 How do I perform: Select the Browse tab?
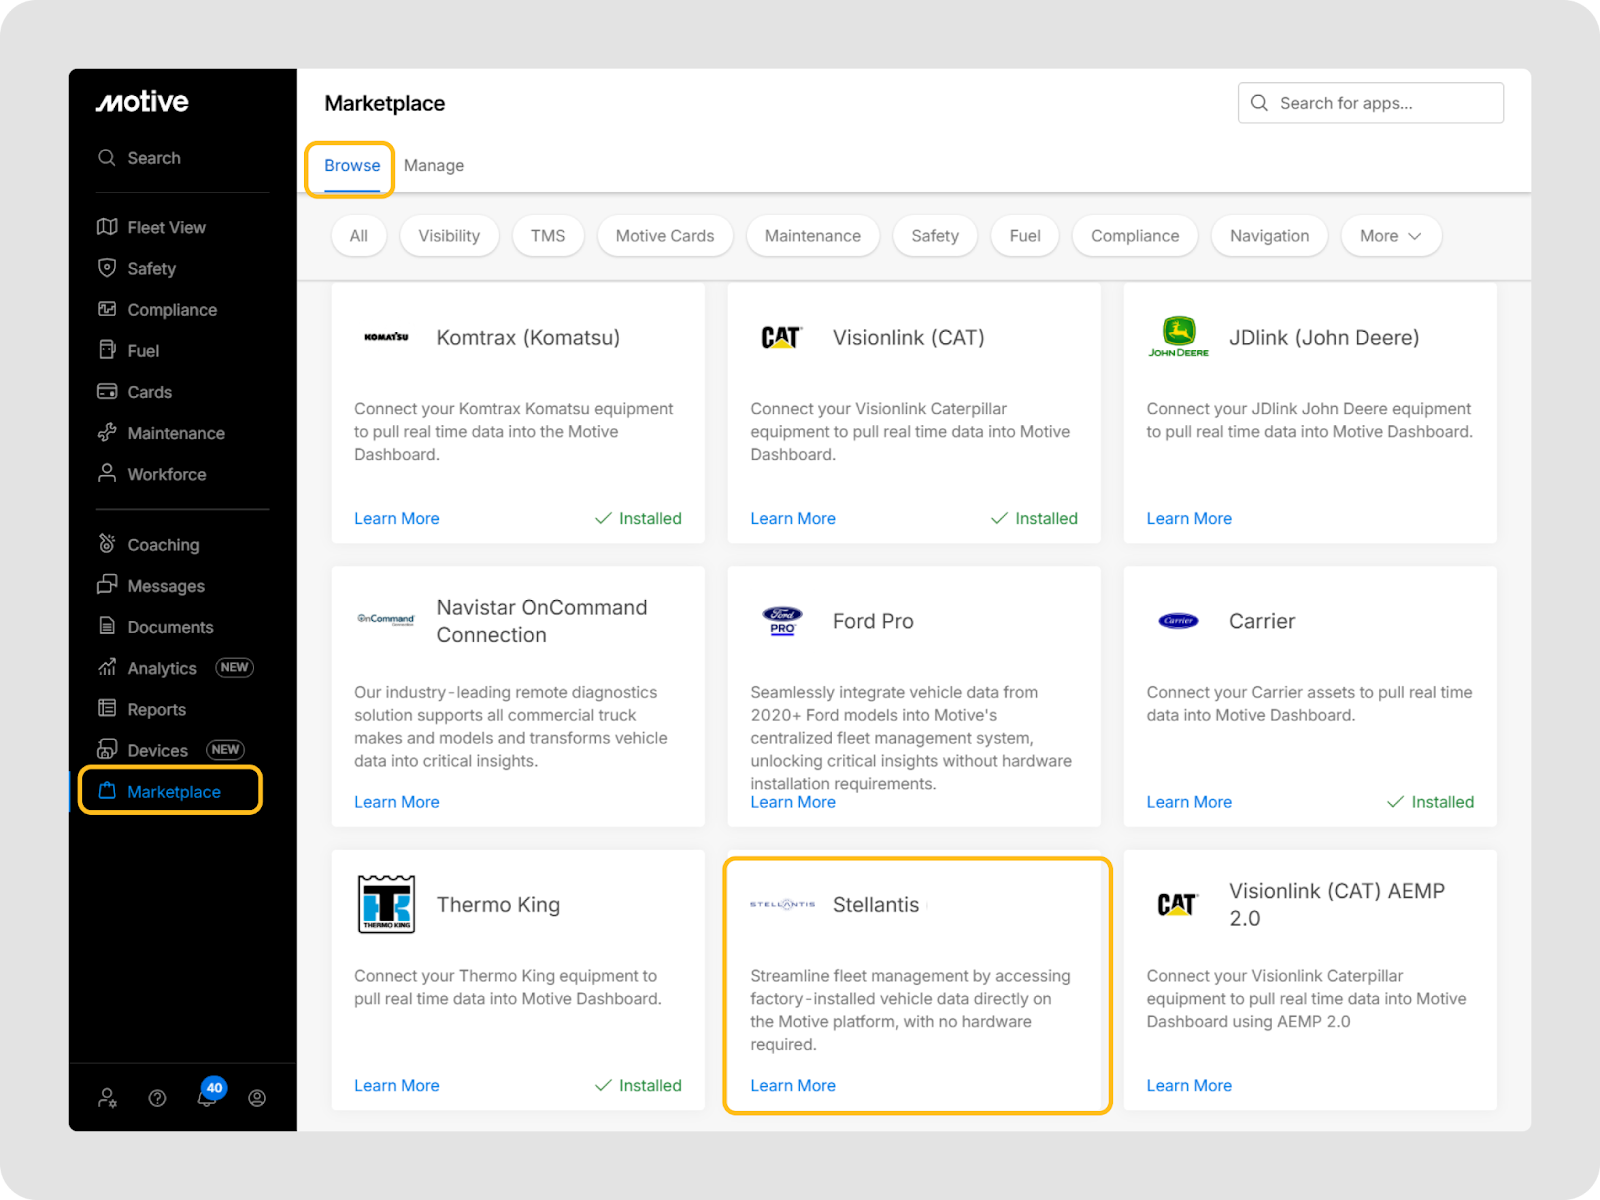pos(352,166)
